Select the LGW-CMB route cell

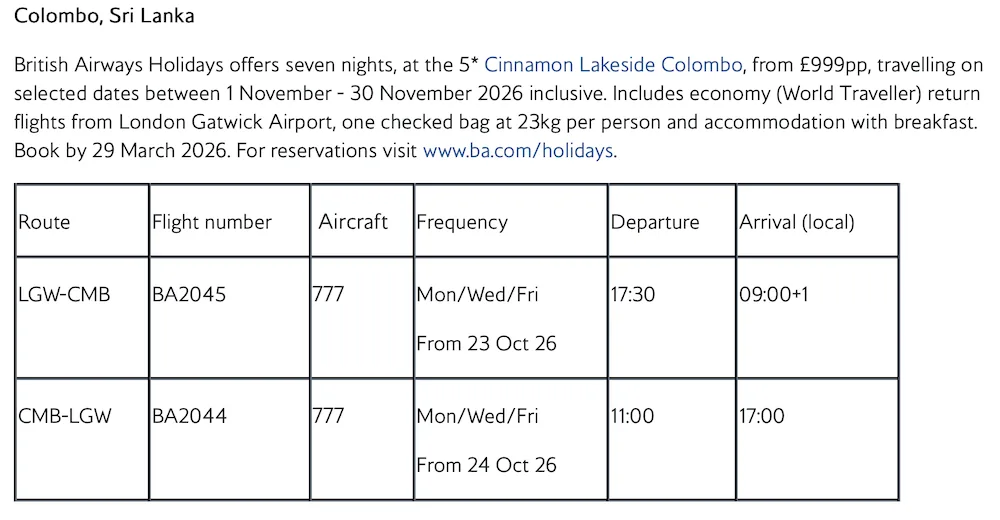(x=64, y=295)
